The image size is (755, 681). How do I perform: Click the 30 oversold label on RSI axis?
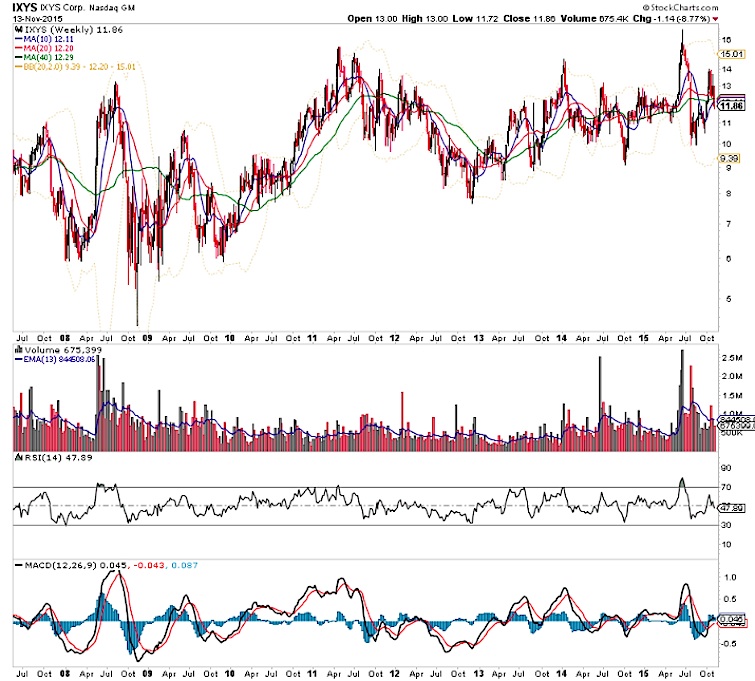pyautogui.click(x=727, y=525)
